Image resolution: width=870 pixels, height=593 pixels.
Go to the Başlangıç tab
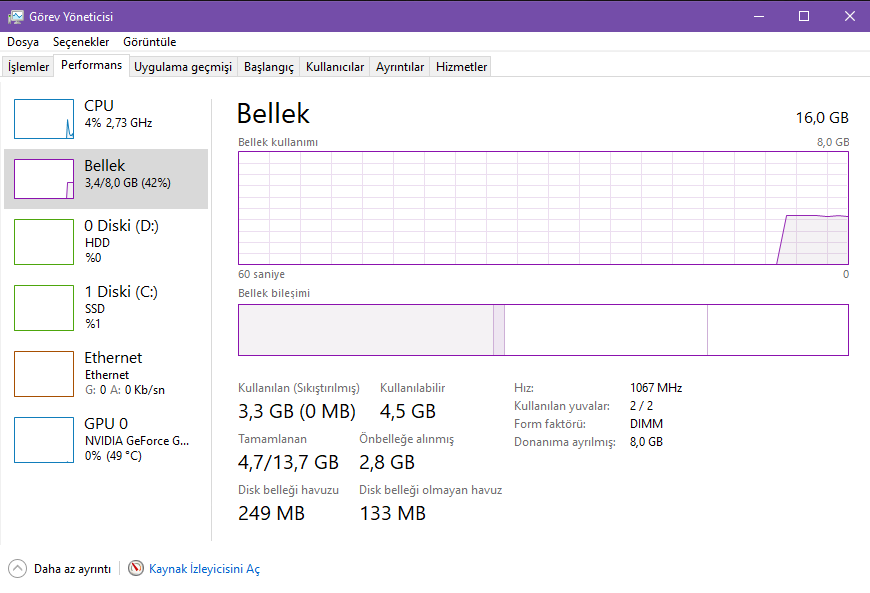(269, 67)
